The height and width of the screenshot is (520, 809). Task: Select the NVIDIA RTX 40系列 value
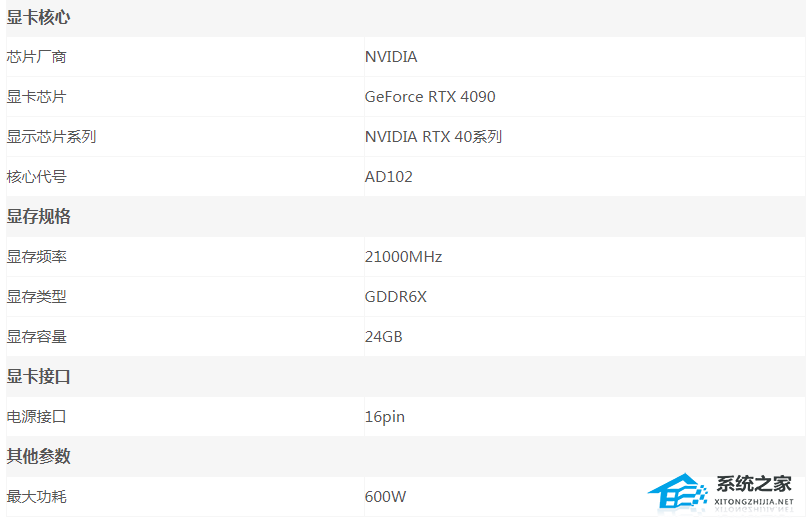433,137
